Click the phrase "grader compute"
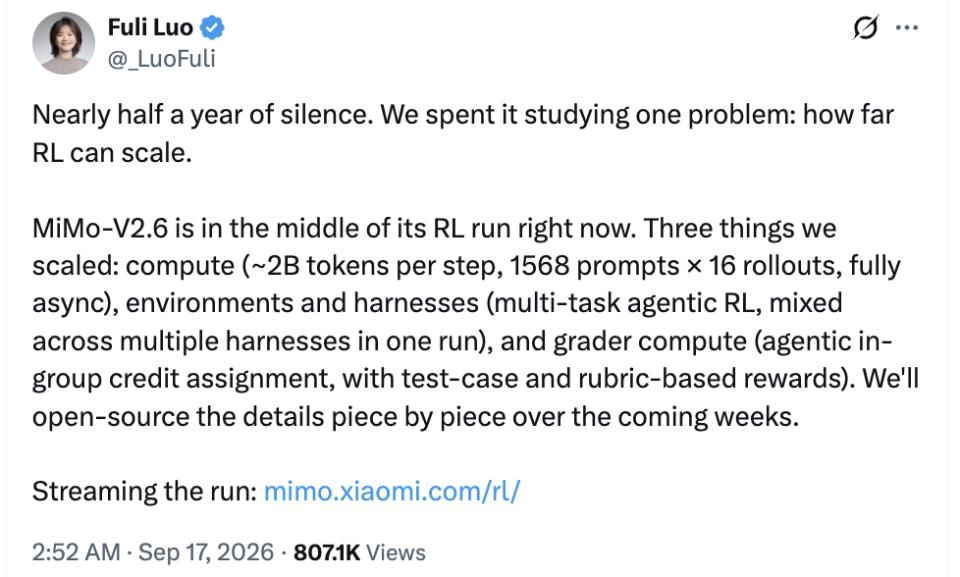Viewport: 960px width, 577px height. pyautogui.click(x=650, y=341)
